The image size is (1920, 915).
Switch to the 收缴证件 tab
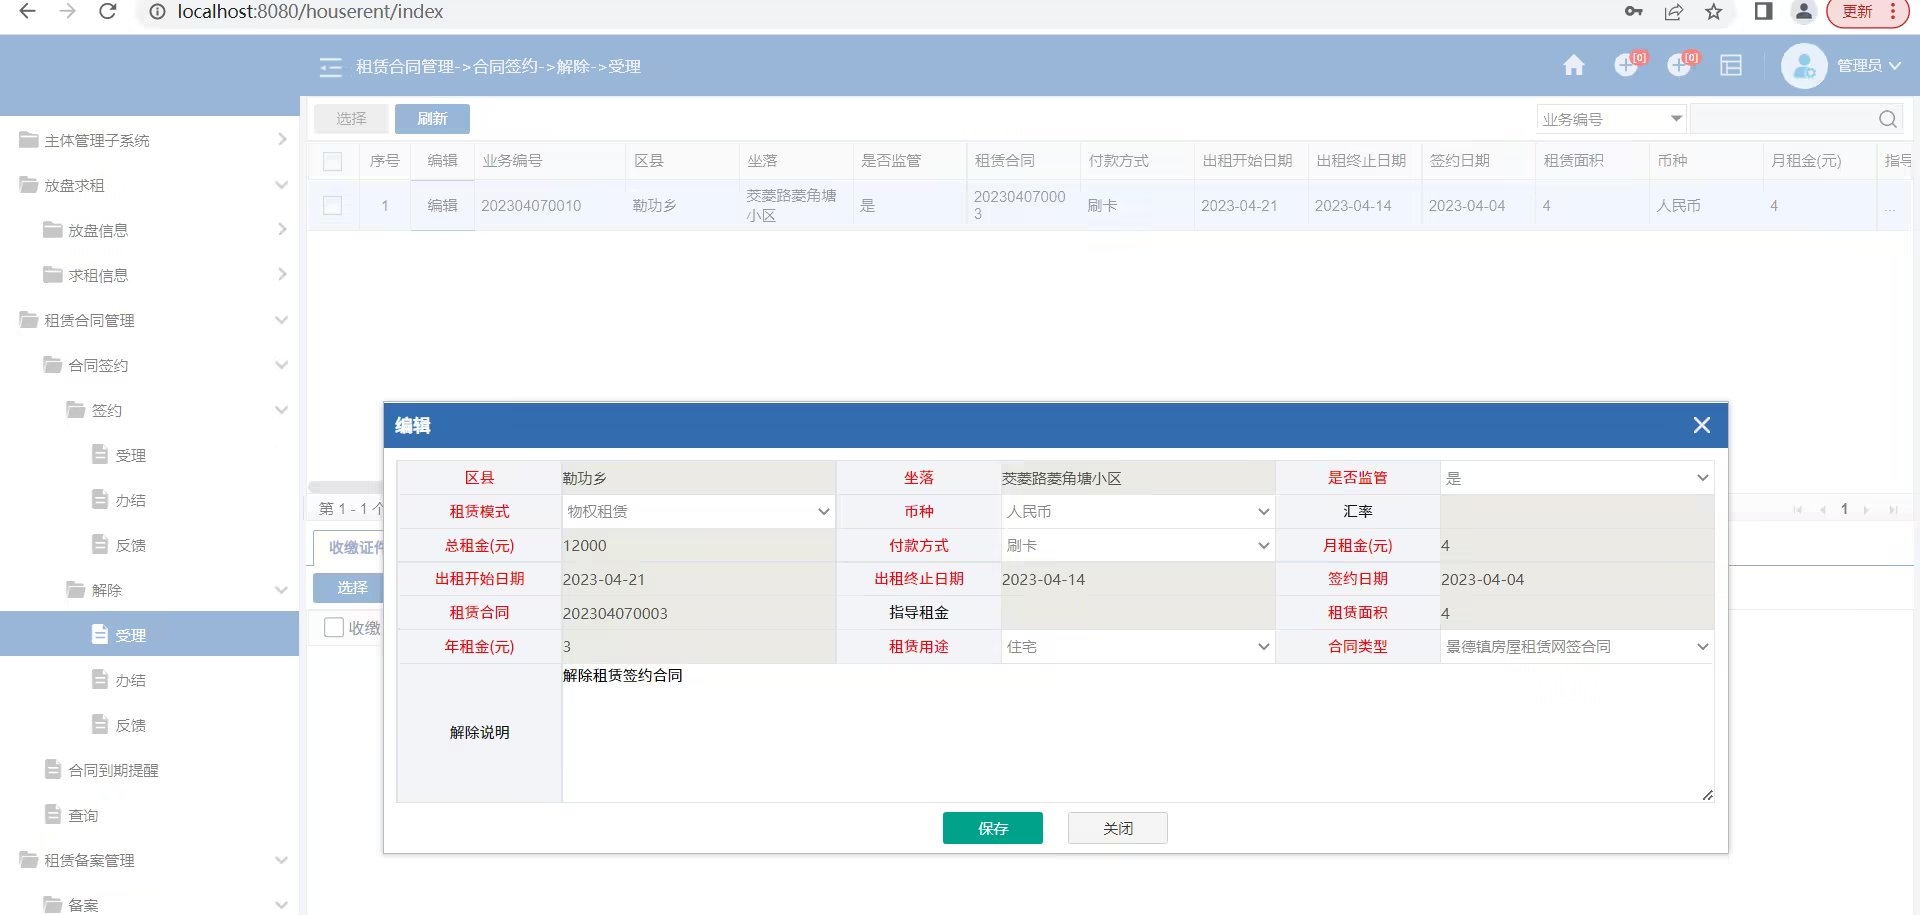coord(350,547)
